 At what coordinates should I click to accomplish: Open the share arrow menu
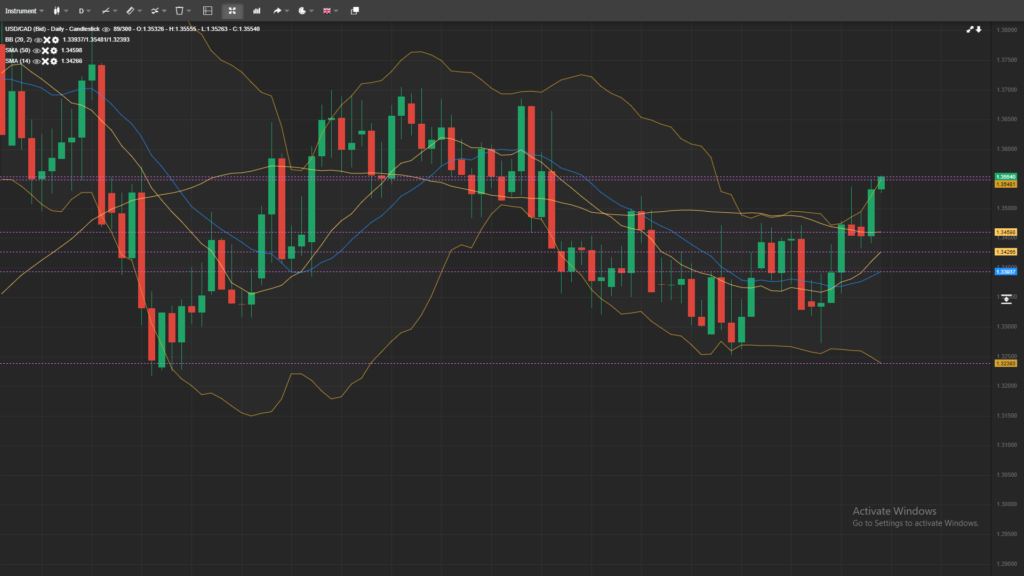tap(280, 10)
